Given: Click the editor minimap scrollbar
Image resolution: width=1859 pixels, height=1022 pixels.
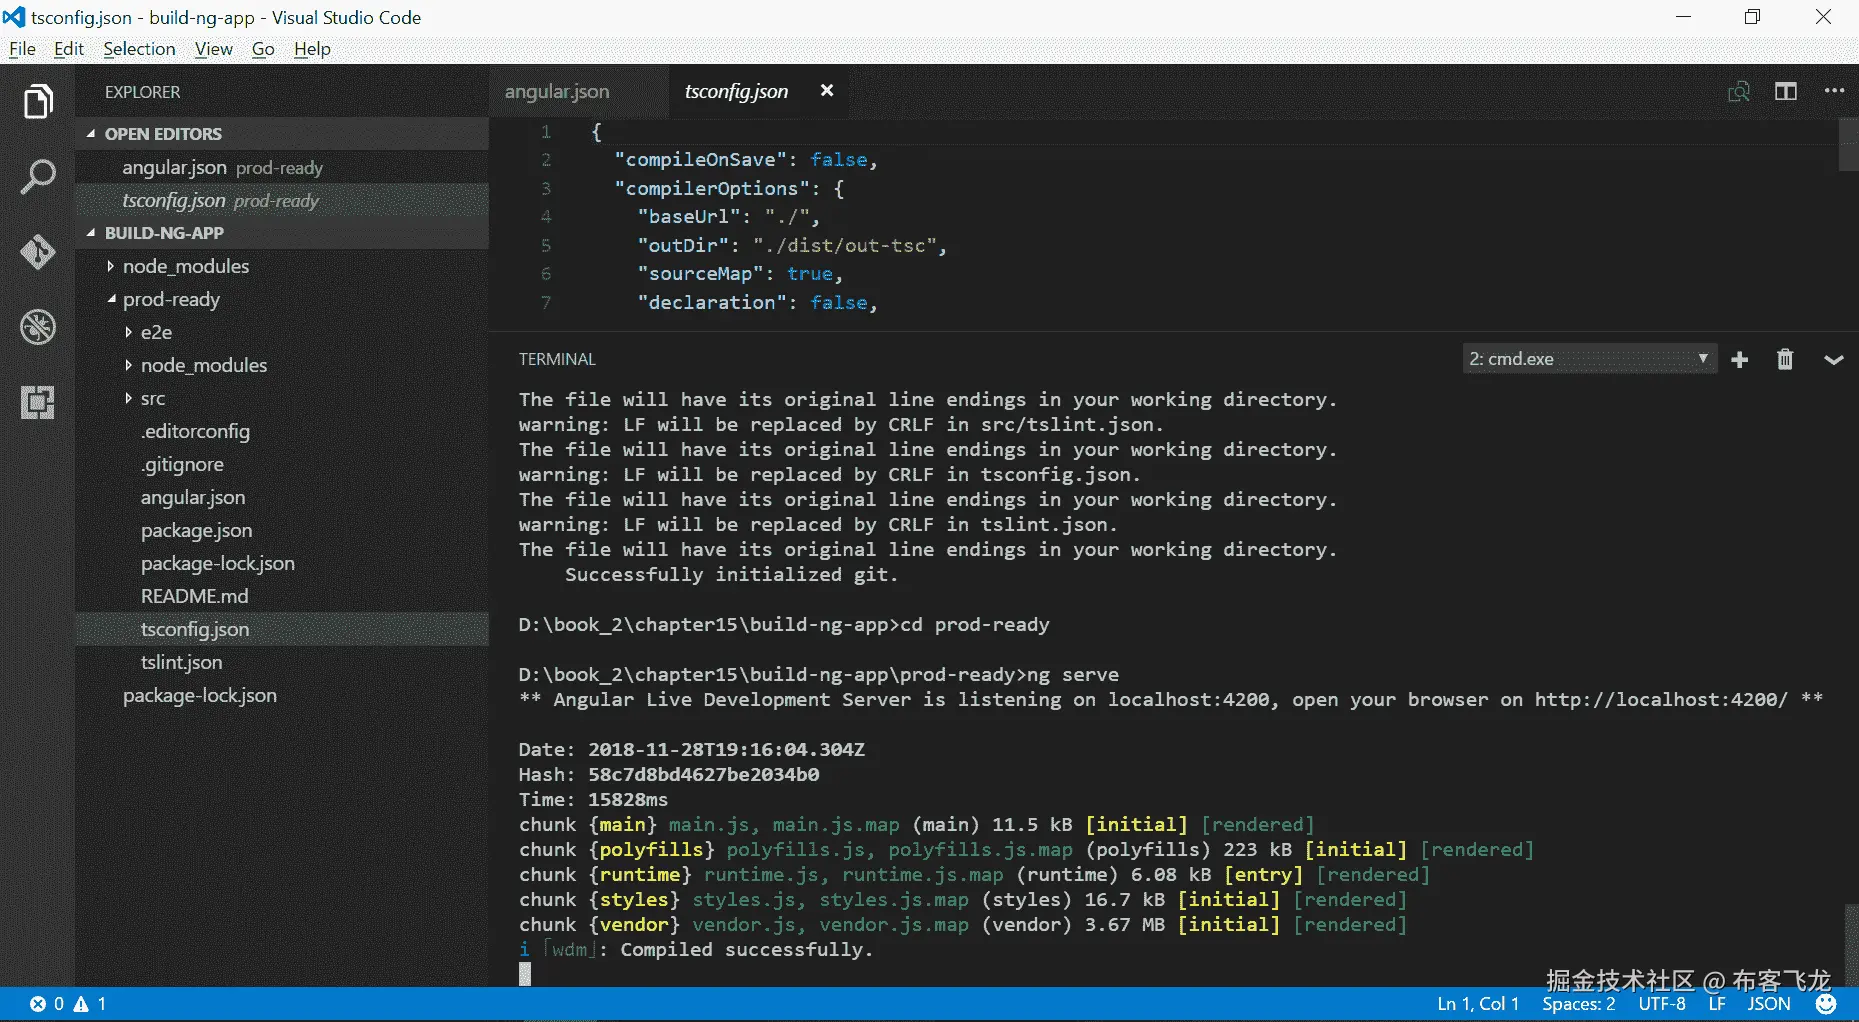Looking at the screenshot, I should [x=1849, y=144].
